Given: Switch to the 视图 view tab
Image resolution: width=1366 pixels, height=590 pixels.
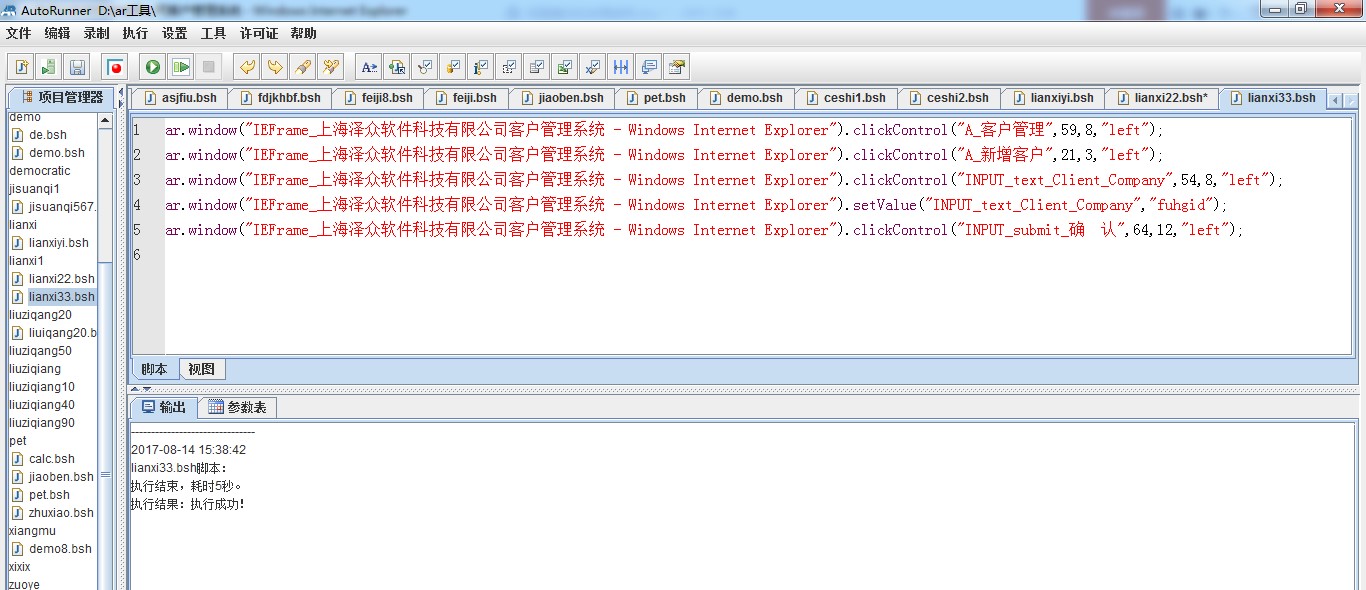Looking at the screenshot, I should [201, 369].
